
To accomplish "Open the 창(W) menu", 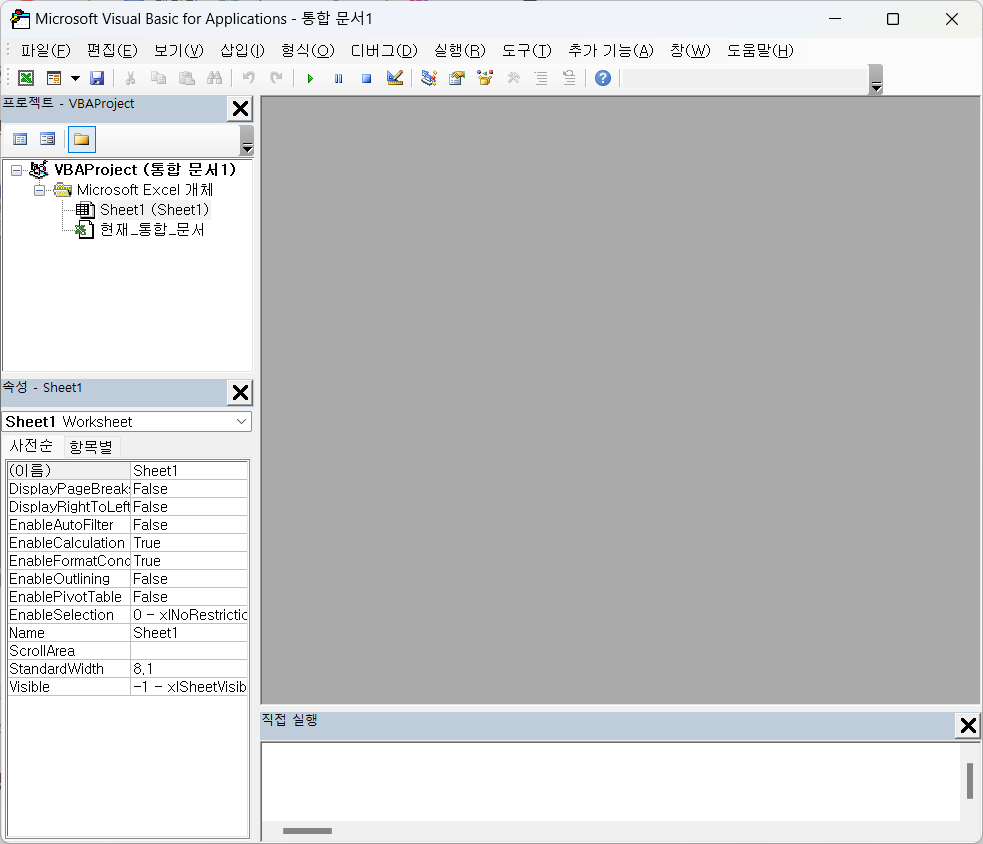I will point(690,51).
